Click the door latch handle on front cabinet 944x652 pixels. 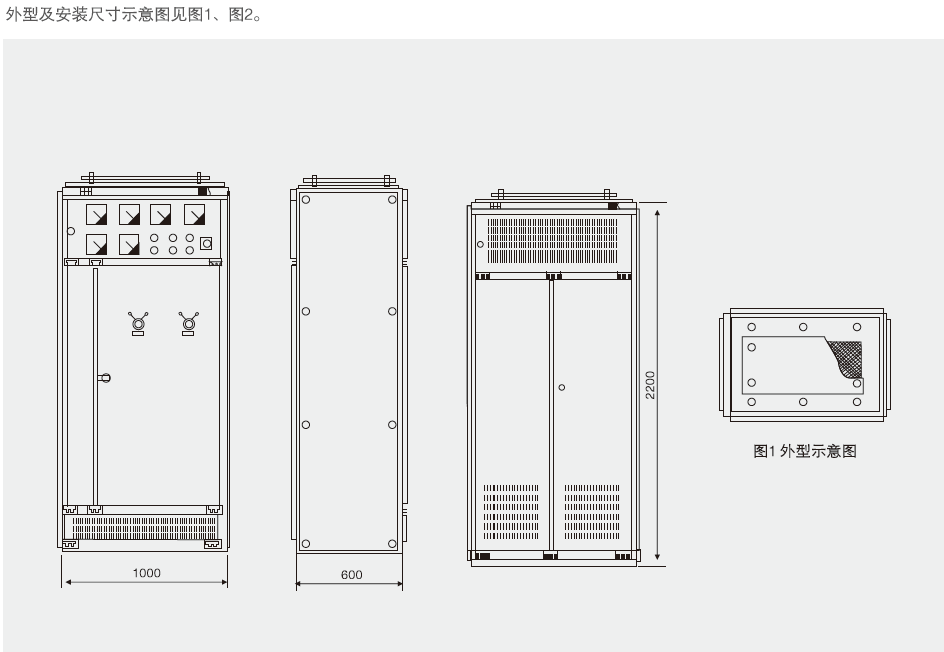coord(105,377)
